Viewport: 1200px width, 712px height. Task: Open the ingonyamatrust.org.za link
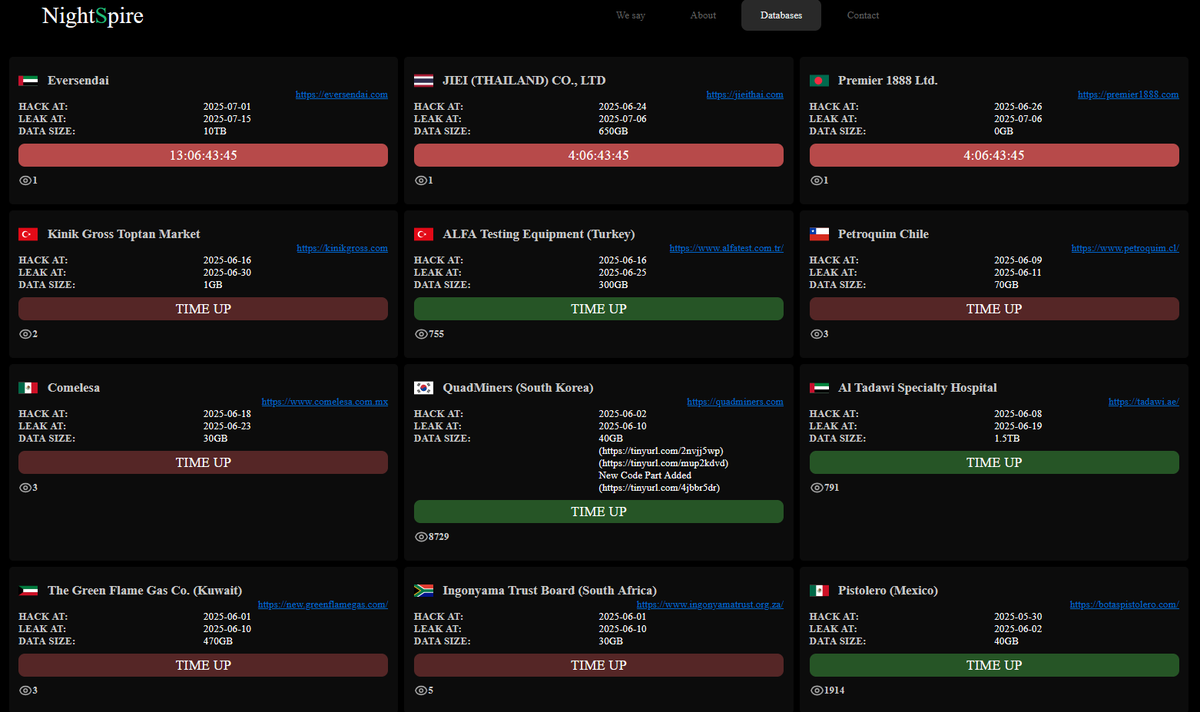710,605
